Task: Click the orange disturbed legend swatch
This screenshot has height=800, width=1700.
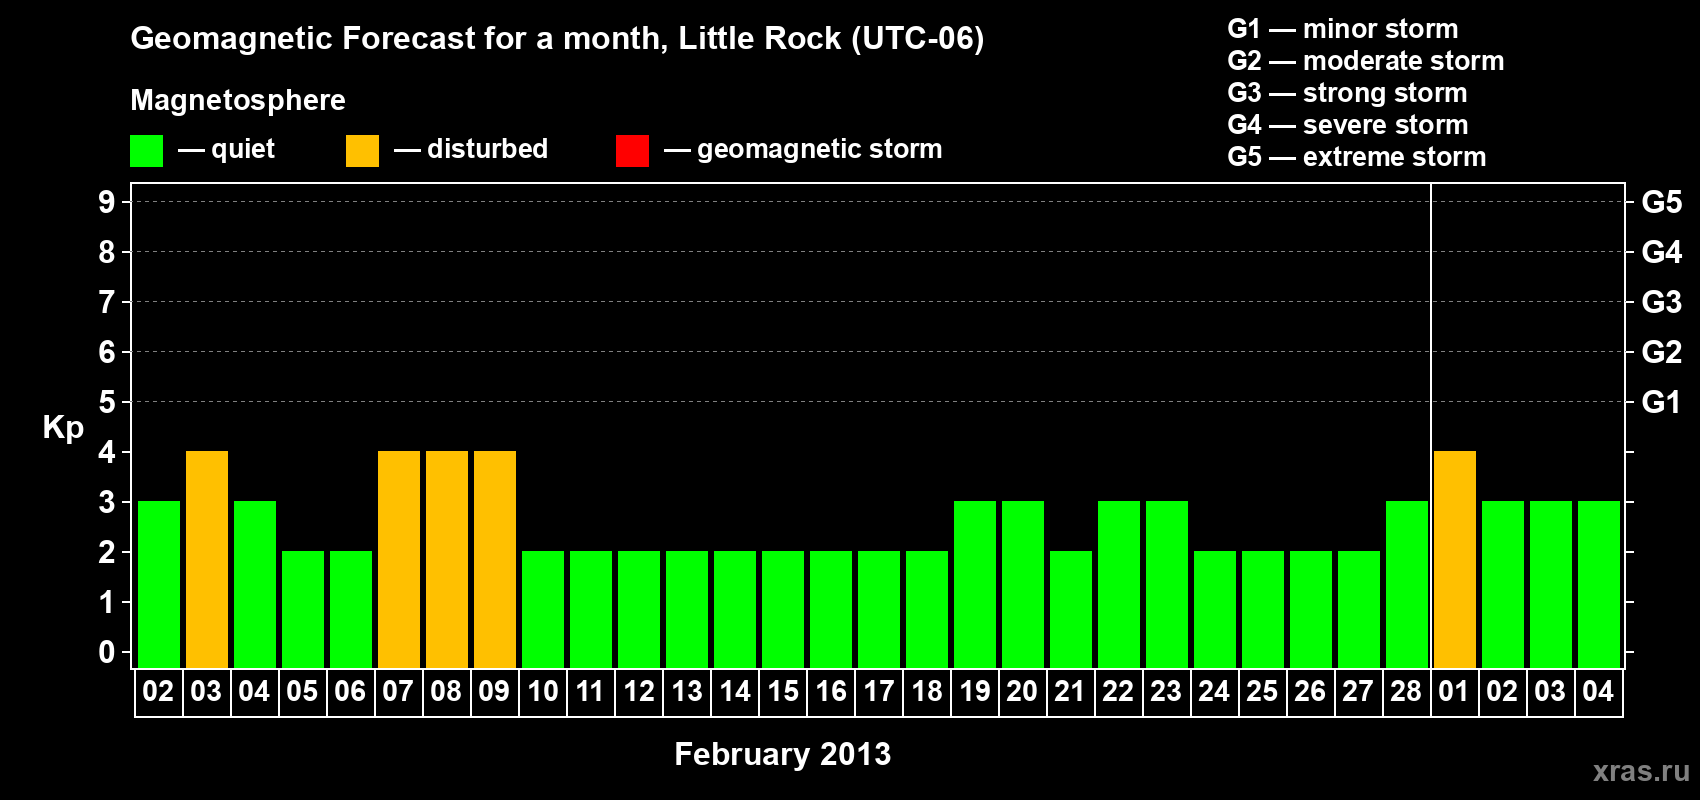Action: coord(362,151)
